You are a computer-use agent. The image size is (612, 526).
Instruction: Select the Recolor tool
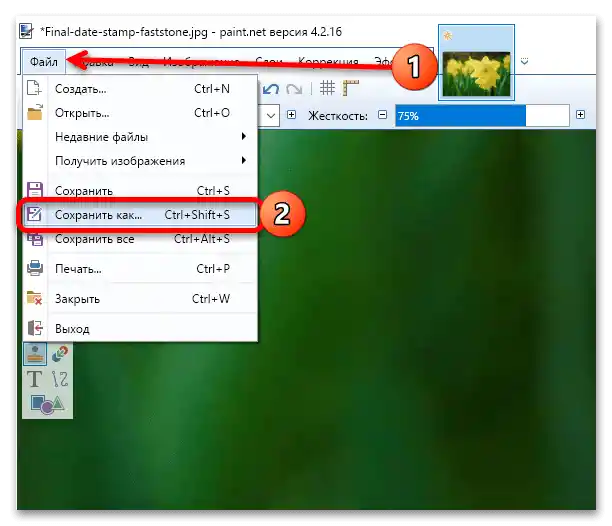point(60,354)
